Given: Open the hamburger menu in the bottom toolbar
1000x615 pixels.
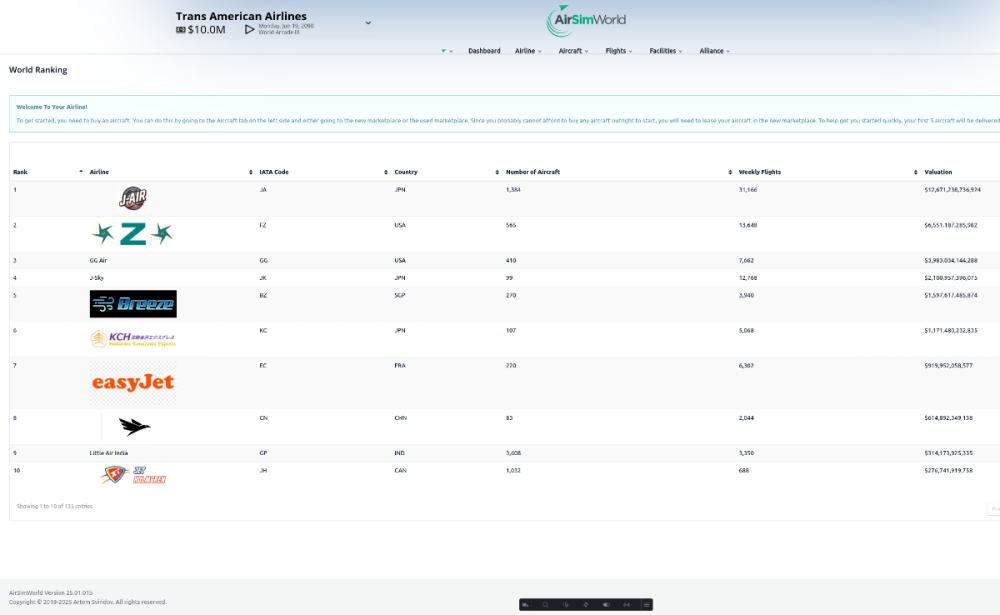Looking at the screenshot, I should [647, 604].
